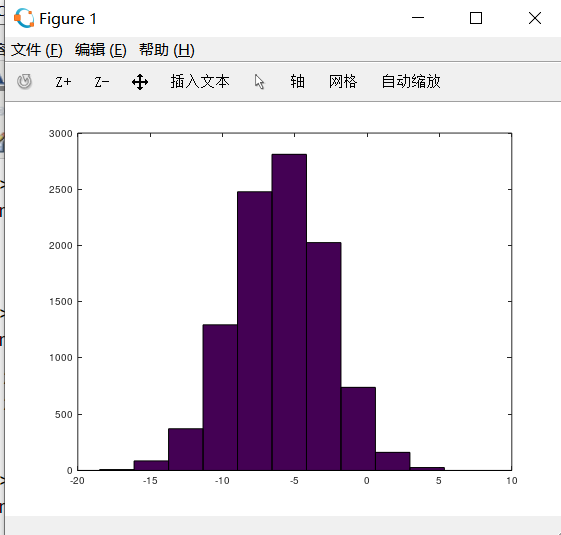Minimize the Figure 1 window

[418, 18]
